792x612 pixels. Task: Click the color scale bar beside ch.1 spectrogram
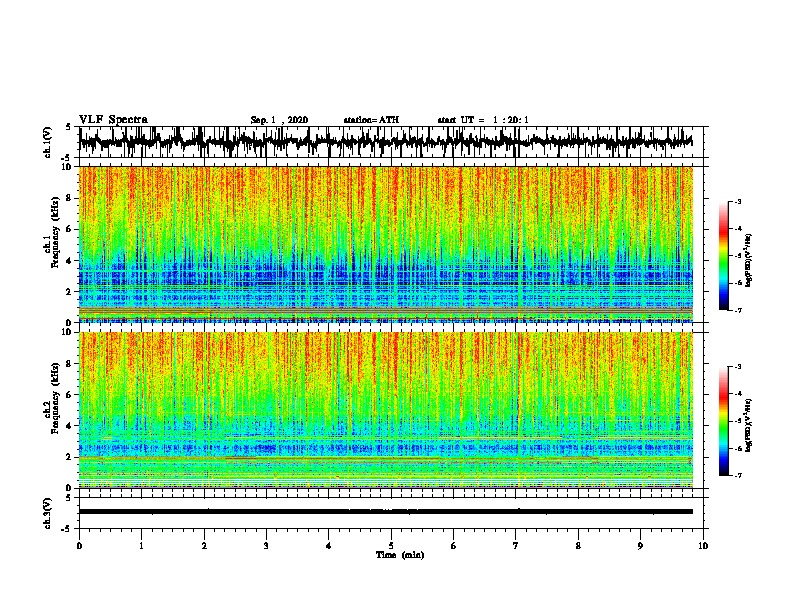click(x=723, y=256)
